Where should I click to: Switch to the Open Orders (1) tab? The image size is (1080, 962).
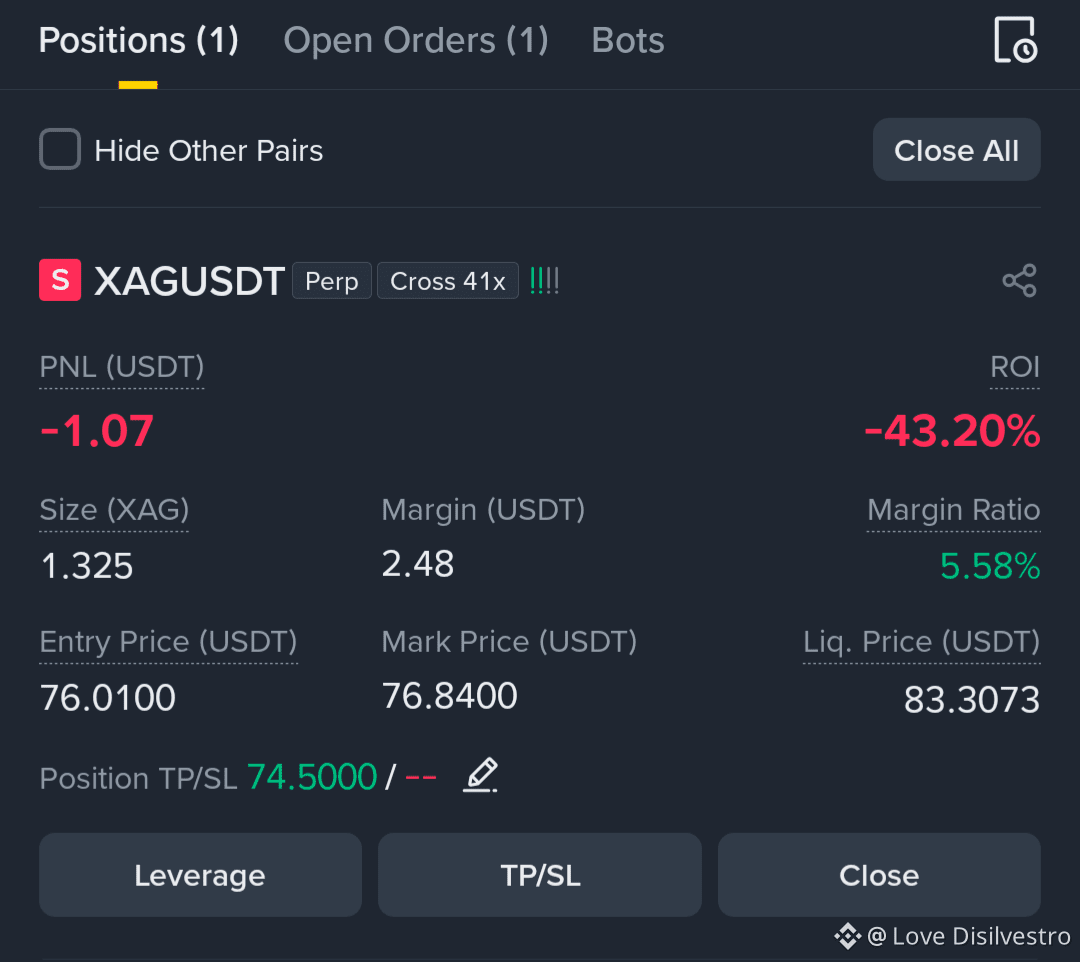tap(416, 40)
